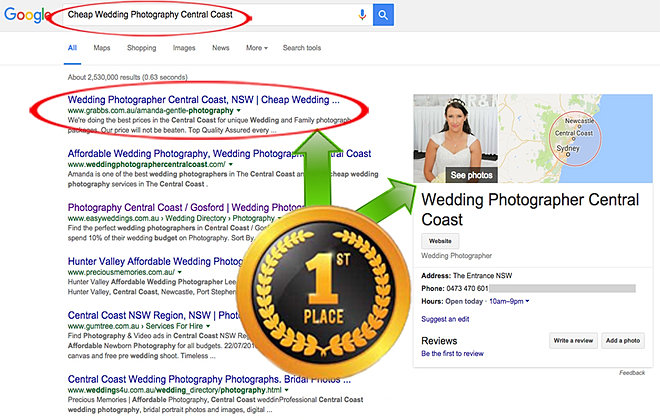Viewport: 660px width, 420px height.
Task: Click the Feedback link below the panel
Action: click(632, 373)
